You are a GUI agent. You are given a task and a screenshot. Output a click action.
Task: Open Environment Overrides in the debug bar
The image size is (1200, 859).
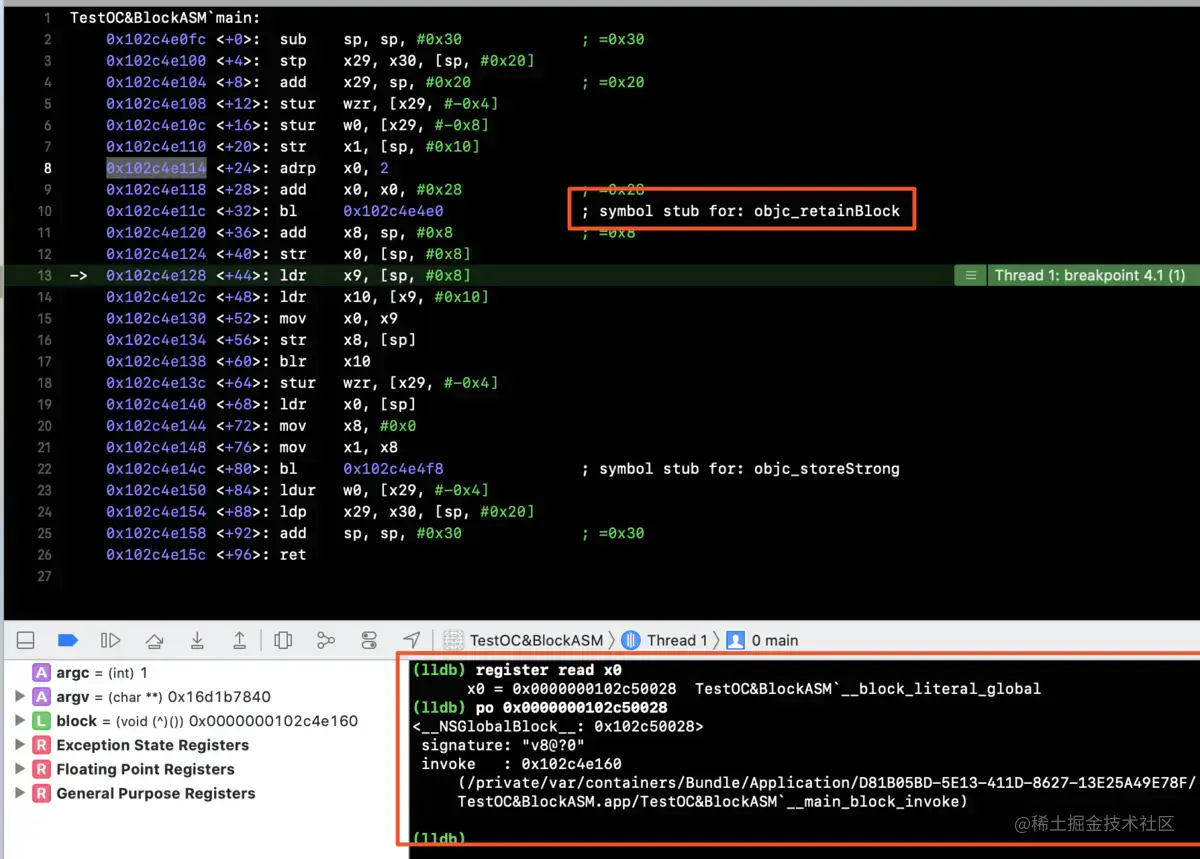pos(369,640)
